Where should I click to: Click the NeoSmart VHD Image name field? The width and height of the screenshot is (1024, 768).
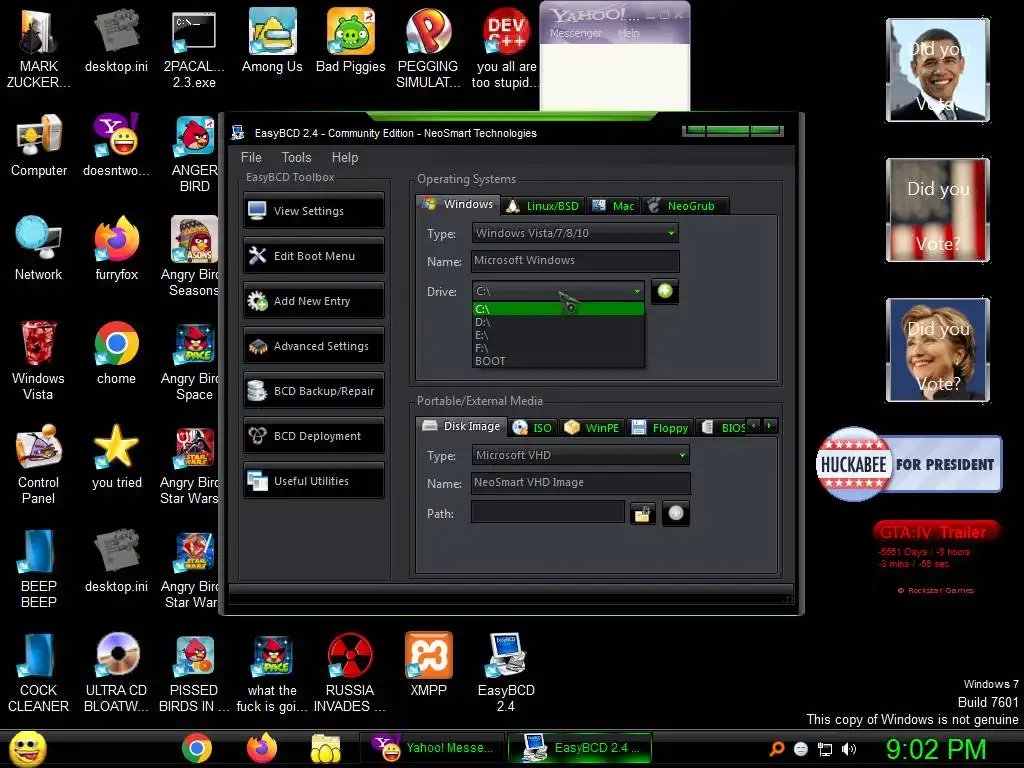click(580, 483)
